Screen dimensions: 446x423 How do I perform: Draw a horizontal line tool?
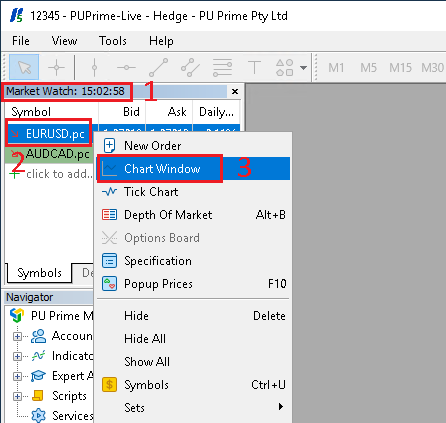[126, 67]
